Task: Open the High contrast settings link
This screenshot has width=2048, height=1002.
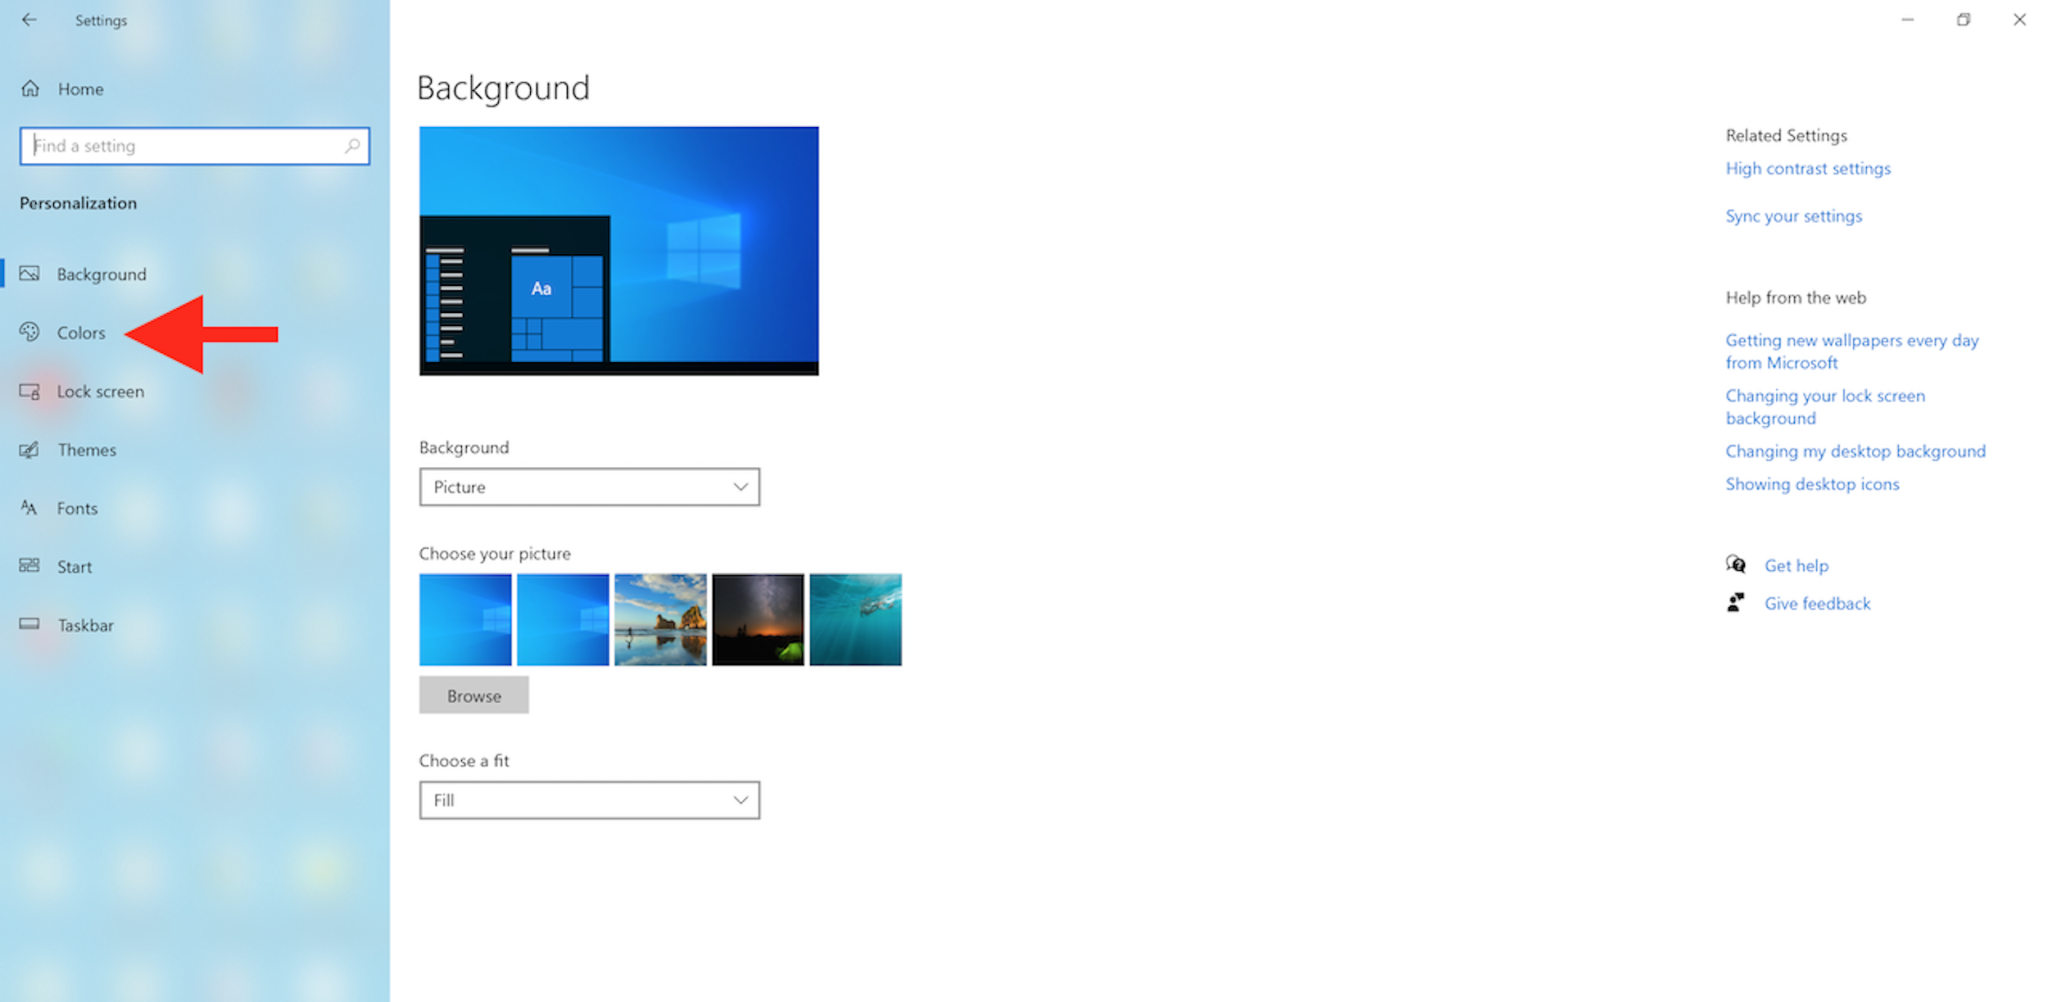Action: click(1807, 168)
